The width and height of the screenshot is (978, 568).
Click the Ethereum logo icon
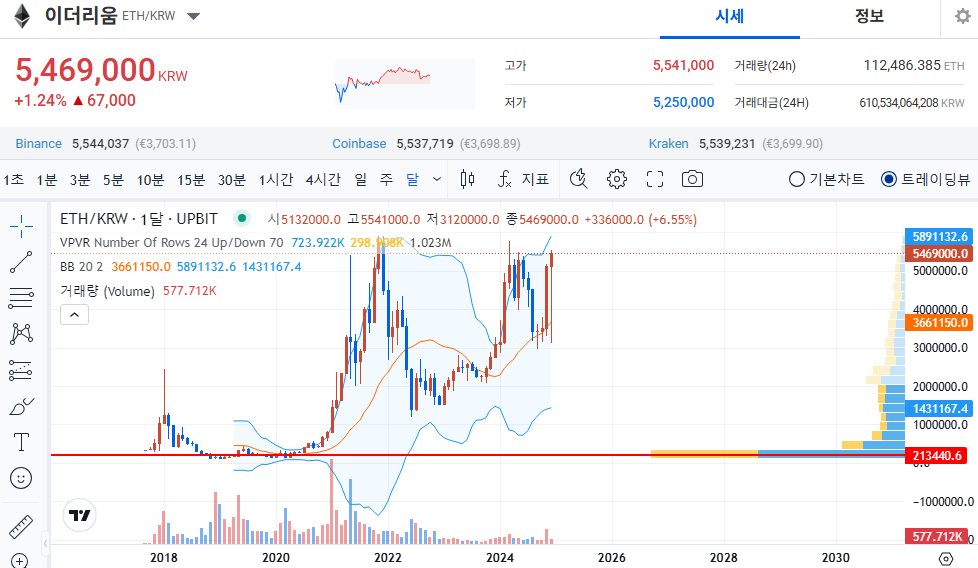(x=22, y=16)
